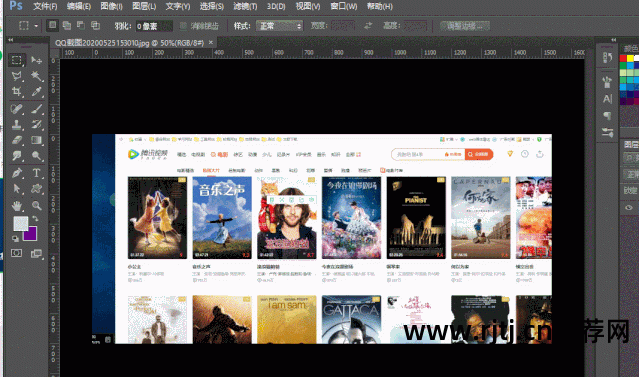Select the Pen tool

point(17,173)
